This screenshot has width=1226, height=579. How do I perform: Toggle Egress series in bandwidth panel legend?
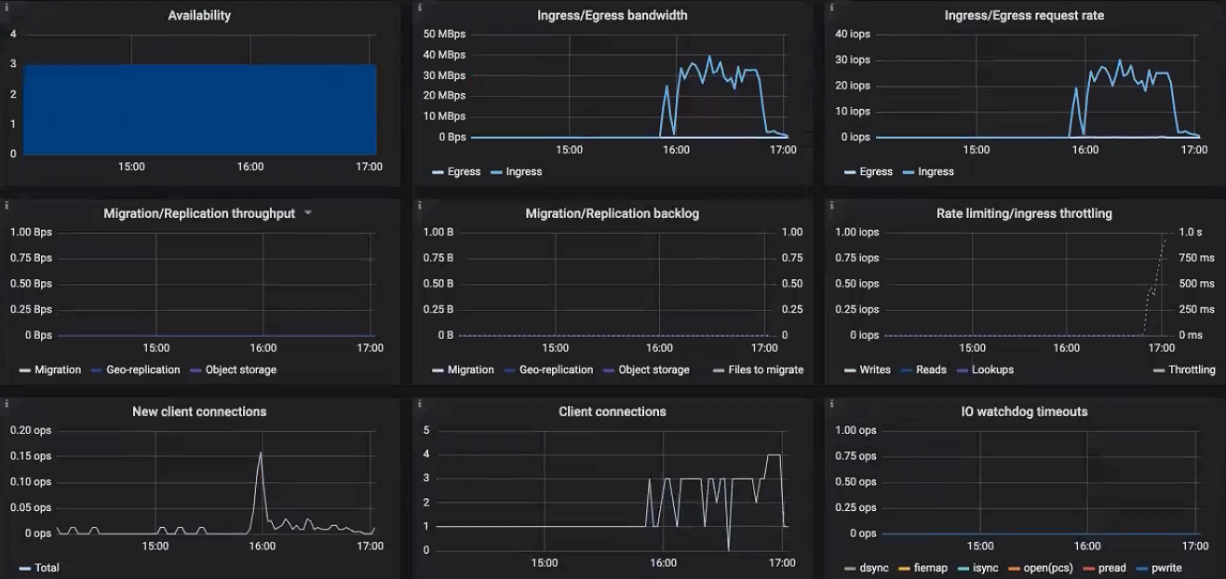462,172
